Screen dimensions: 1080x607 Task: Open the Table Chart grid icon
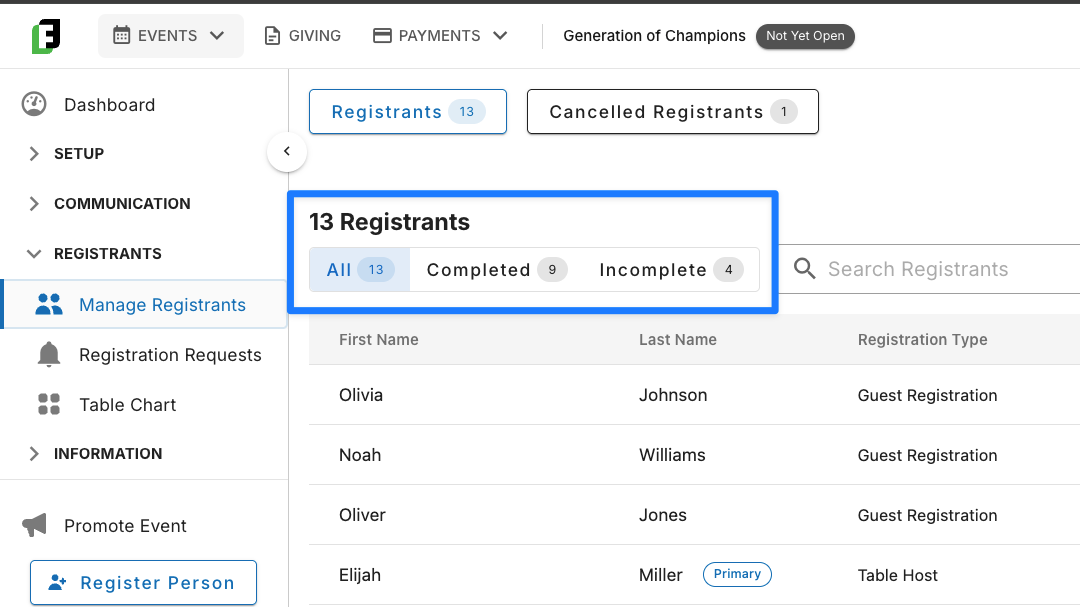(49, 404)
